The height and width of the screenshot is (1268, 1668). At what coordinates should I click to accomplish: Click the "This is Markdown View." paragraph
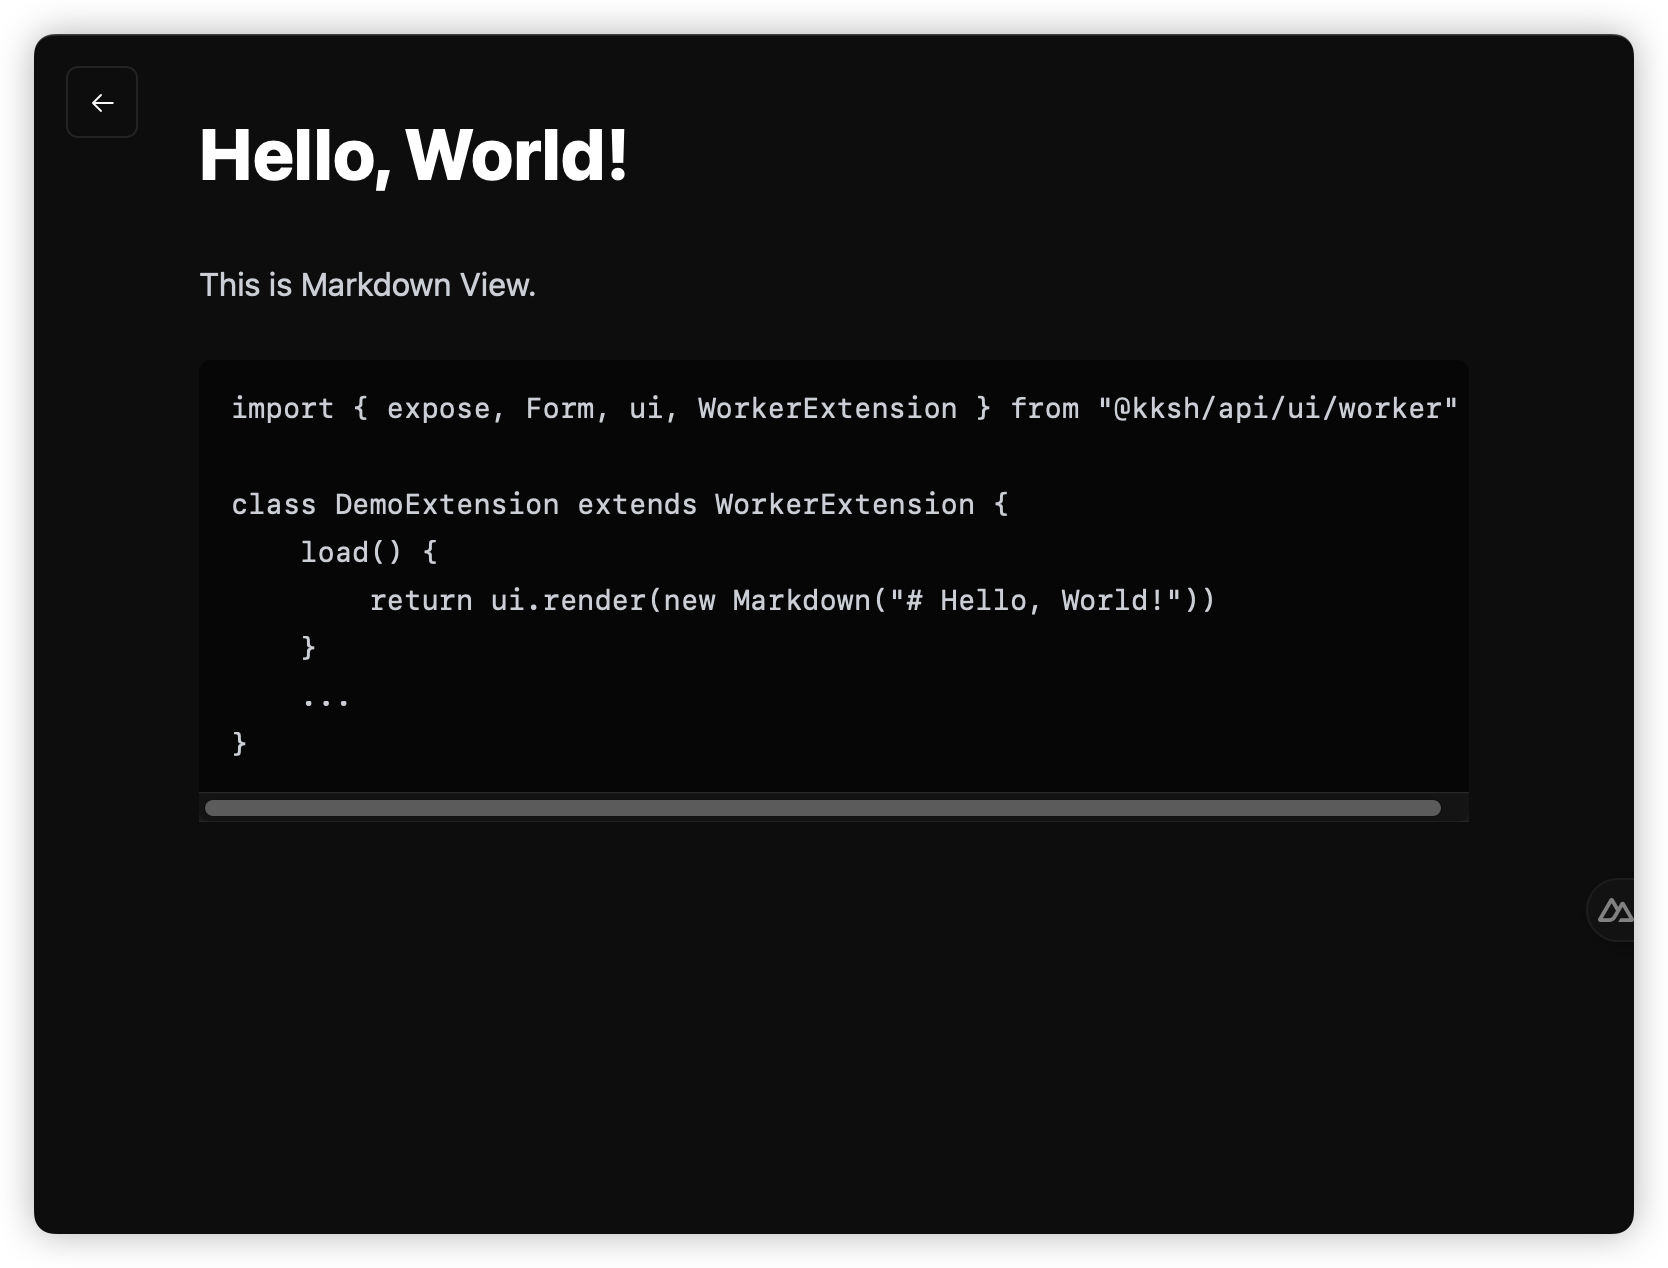point(367,285)
